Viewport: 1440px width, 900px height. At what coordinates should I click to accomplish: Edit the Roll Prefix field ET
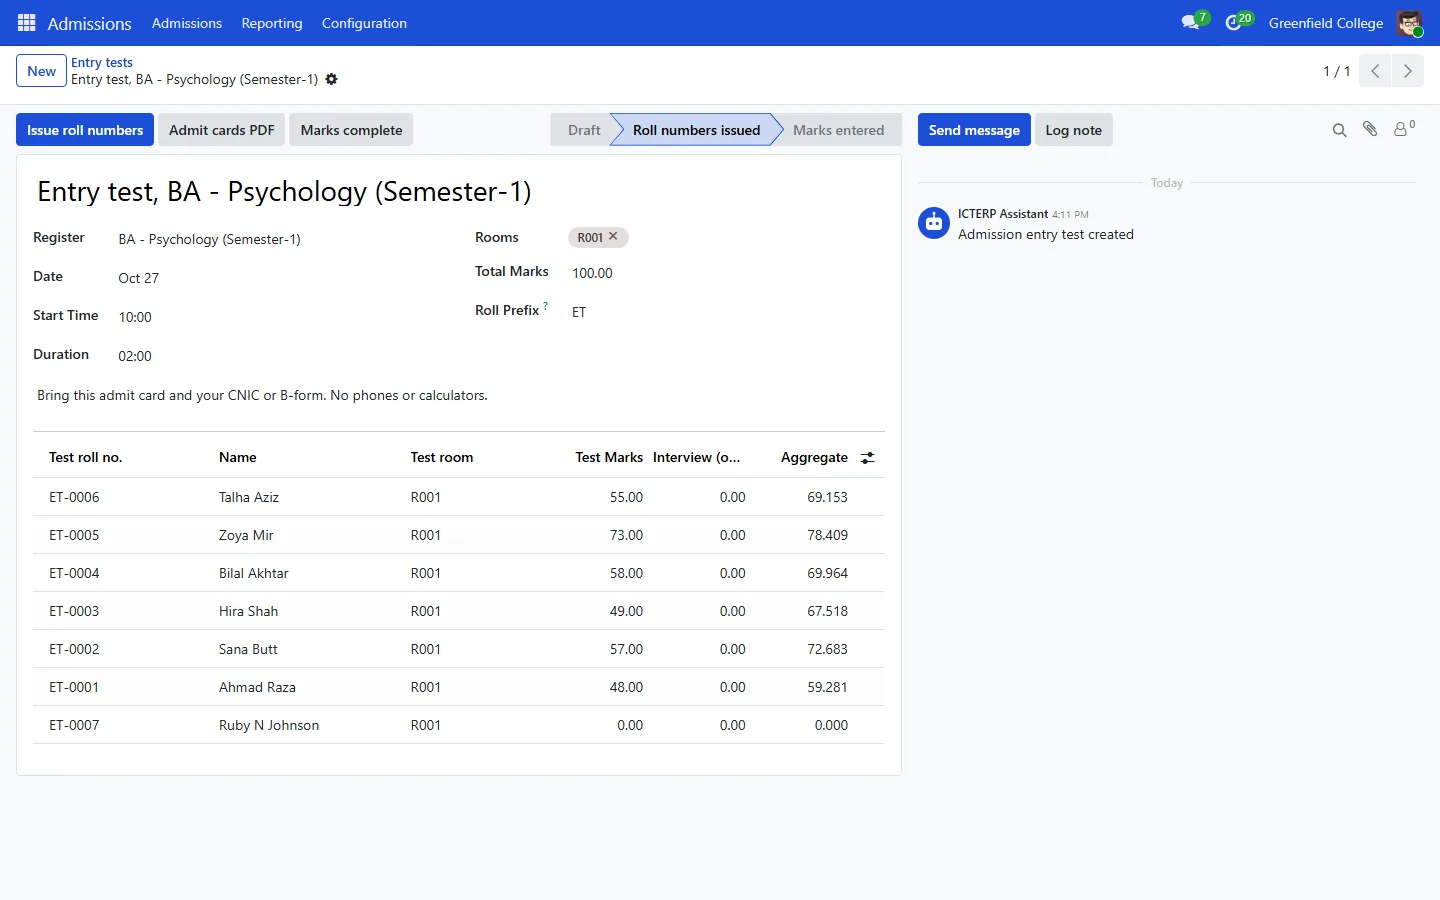click(727, 312)
